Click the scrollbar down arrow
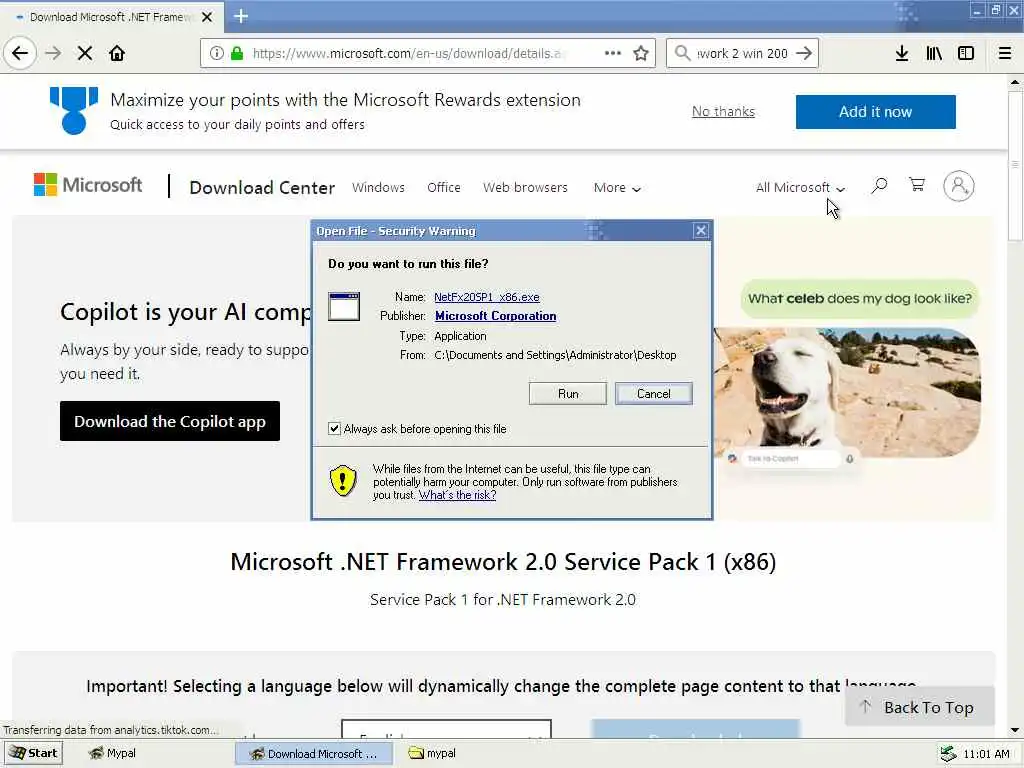The width and height of the screenshot is (1024, 768). click(x=1015, y=730)
